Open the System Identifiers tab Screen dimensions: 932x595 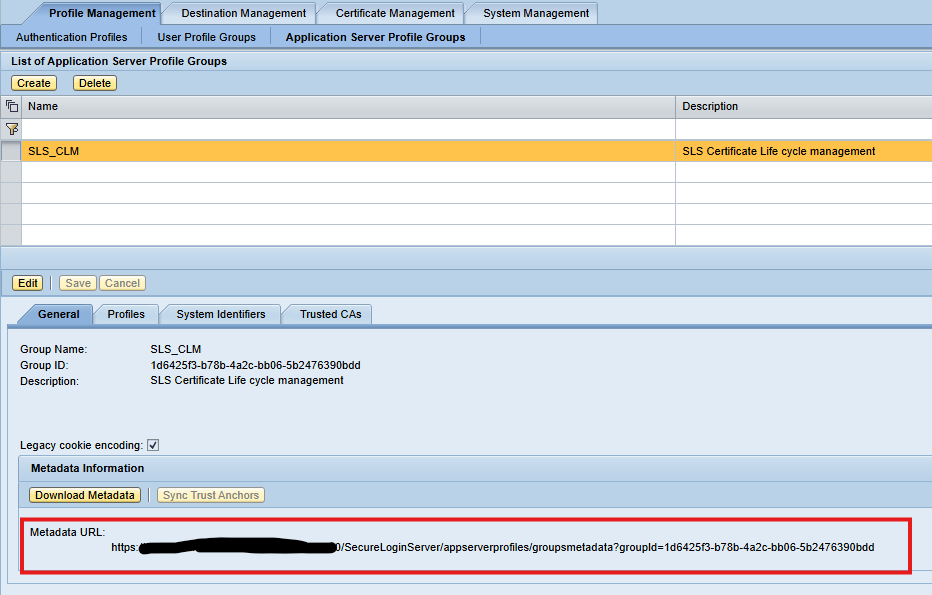221,314
